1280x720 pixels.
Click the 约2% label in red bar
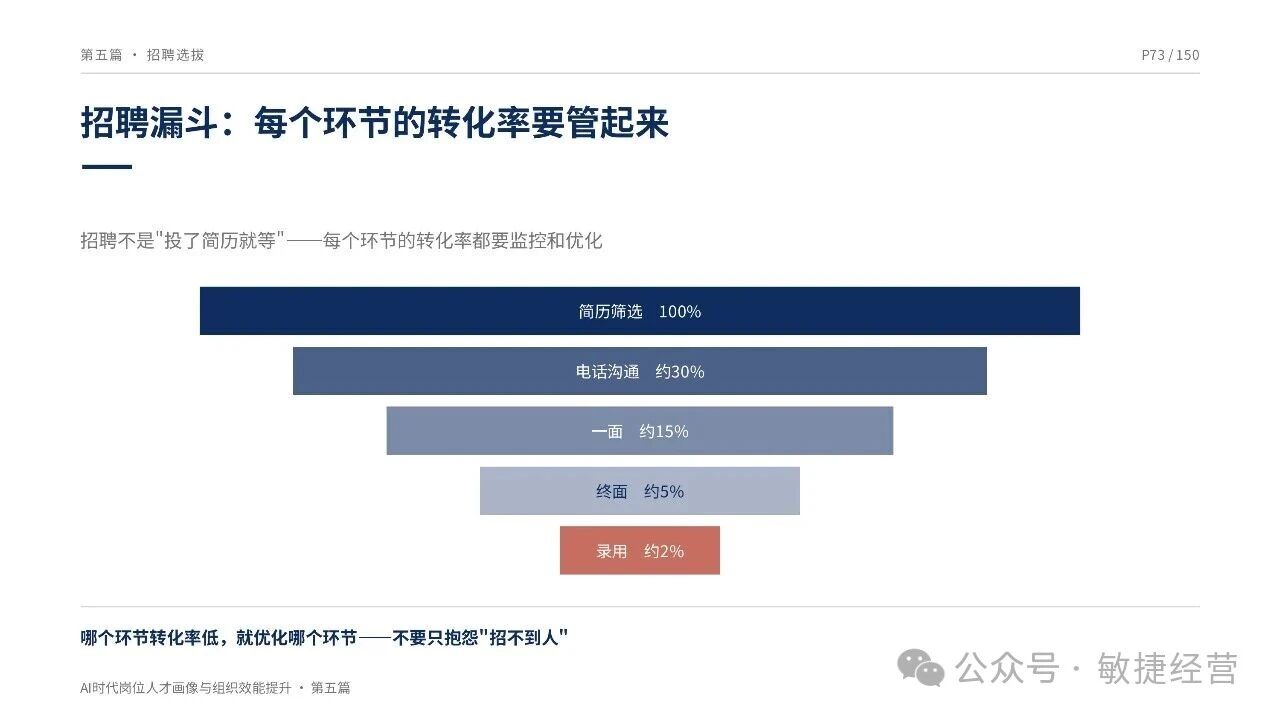click(x=664, y=551)
